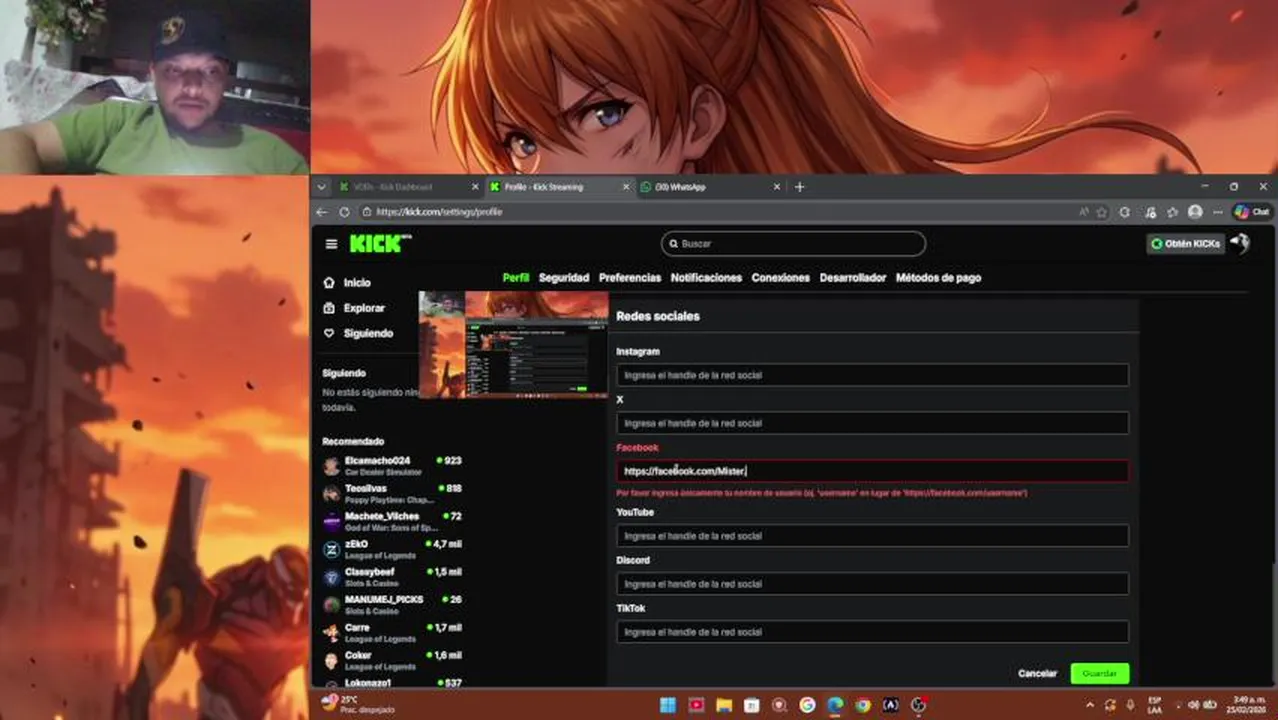The image size is (1278, 720).
Task: Open recommended channel MANUMEJ_PICKS
Action: [x=392, y=605]
